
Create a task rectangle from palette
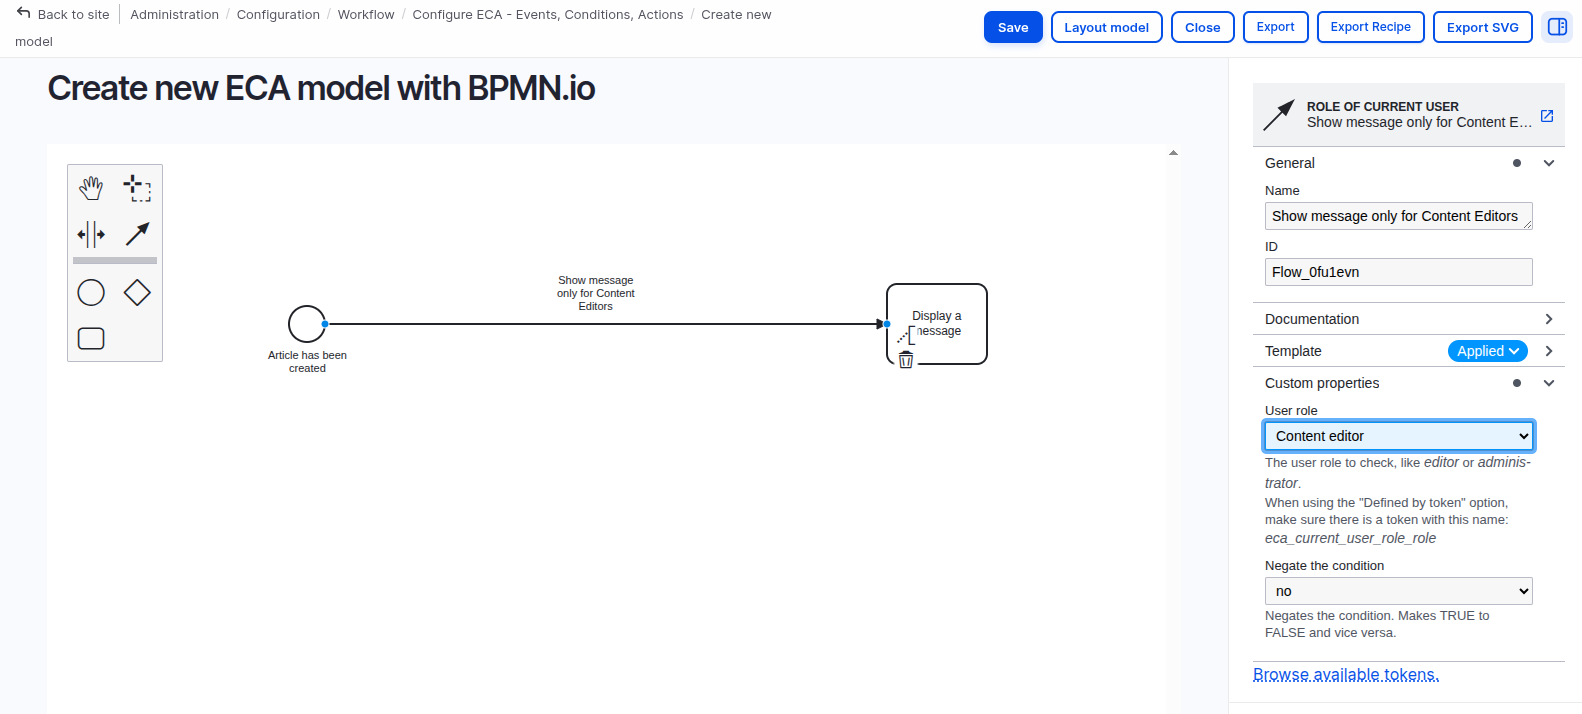91,338
